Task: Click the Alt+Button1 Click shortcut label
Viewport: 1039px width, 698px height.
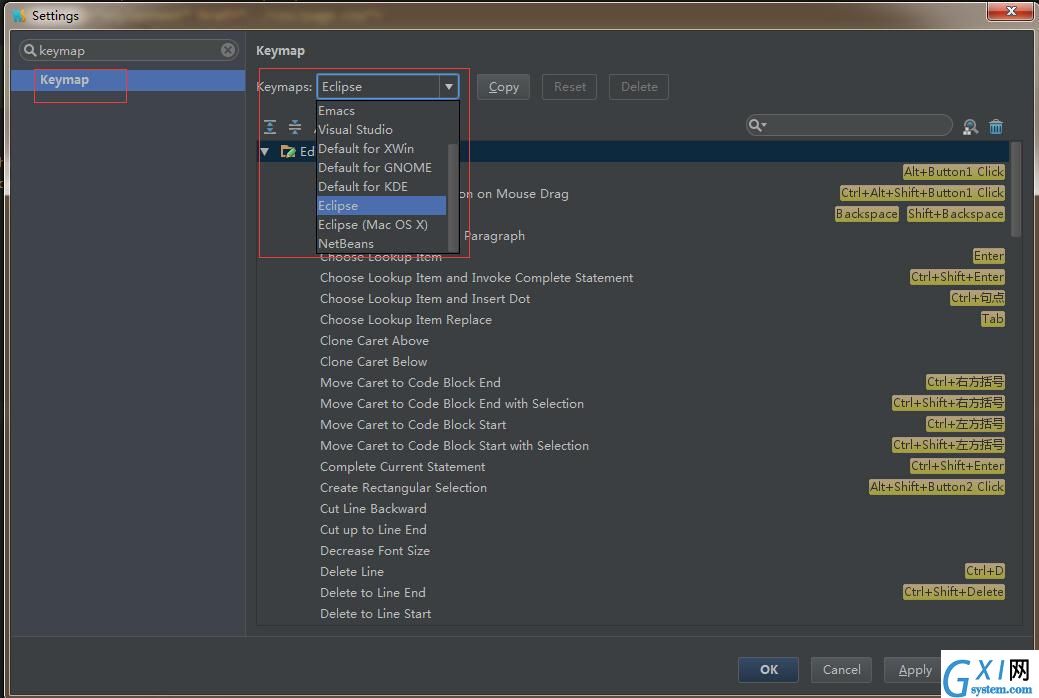Action: [954, 172]
